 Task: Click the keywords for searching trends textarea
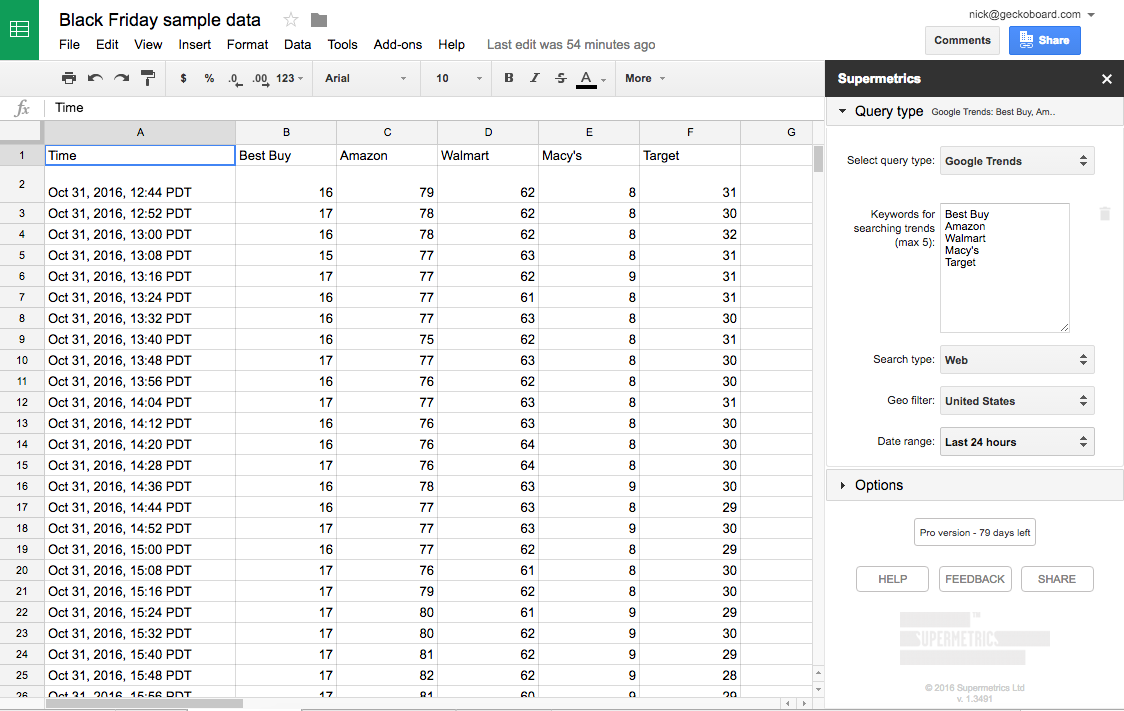click(1004, 267)
